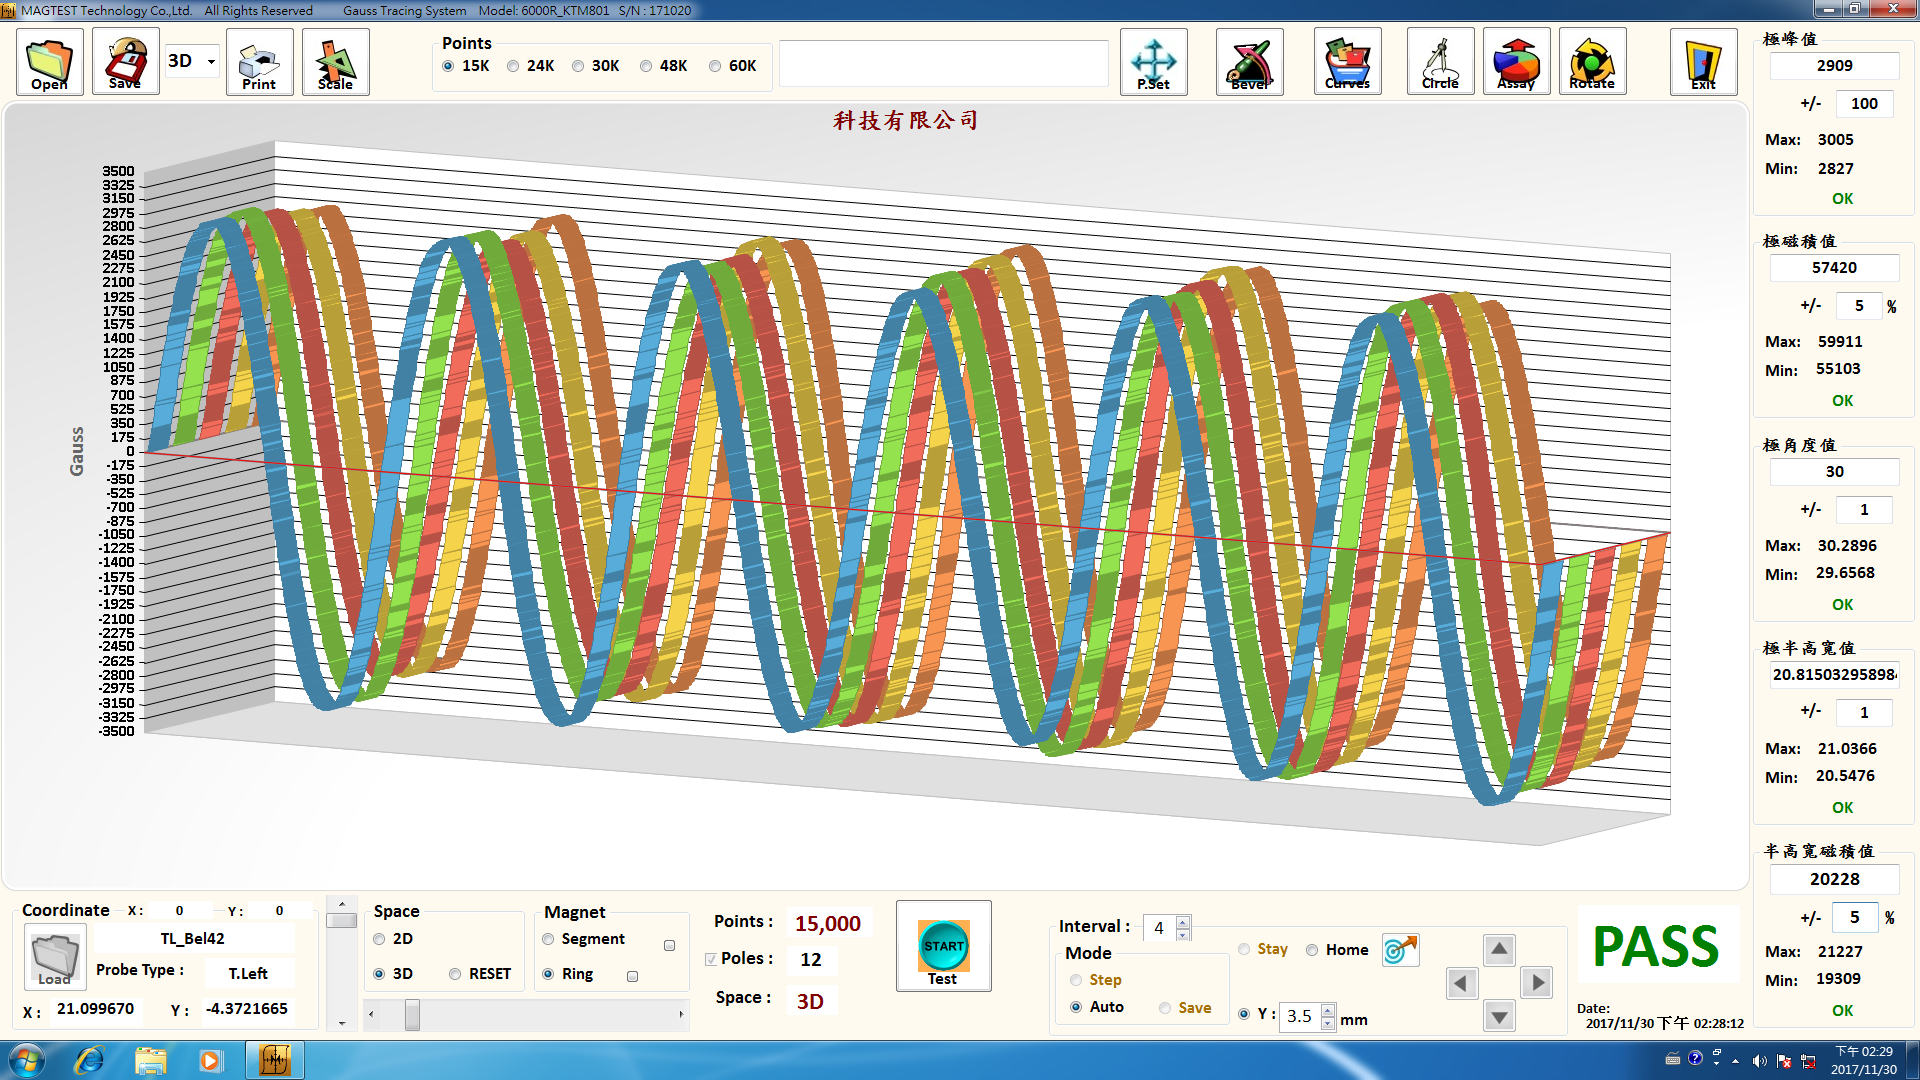Click the Save floppy disk icon
Image resolution: width=1920 pixels, height=1080 pixels.
125,62
